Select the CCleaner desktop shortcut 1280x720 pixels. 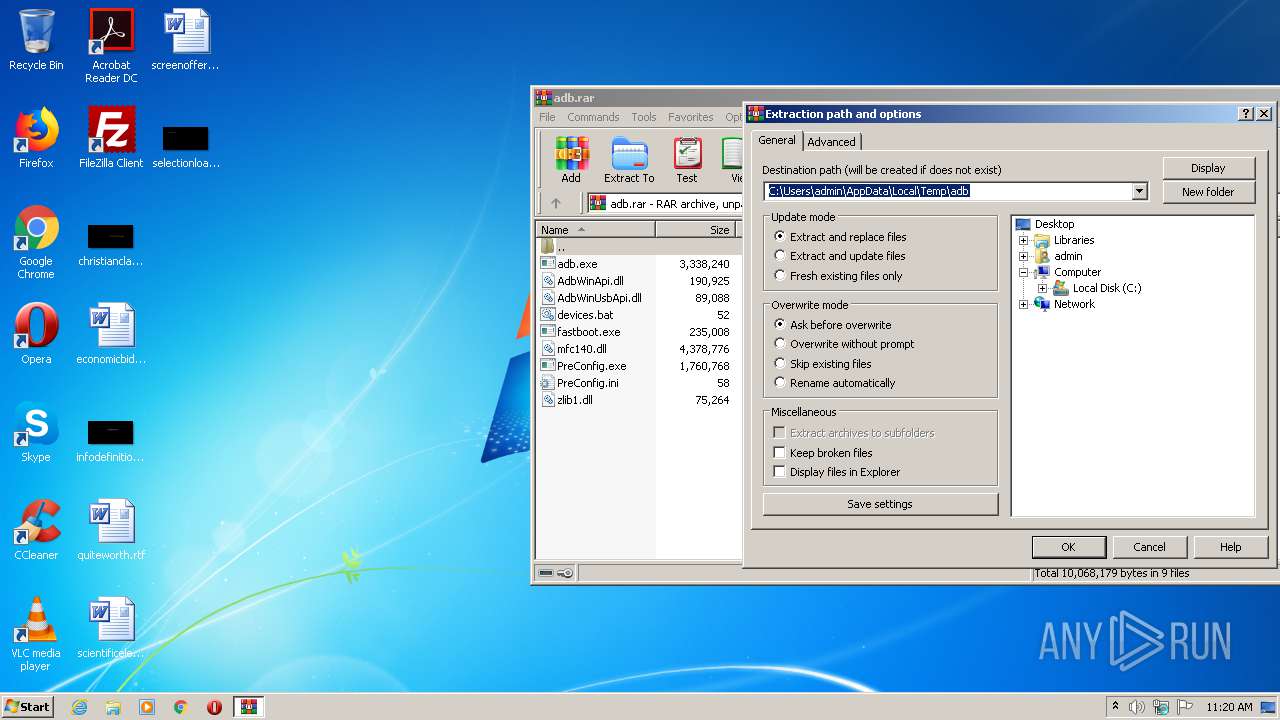(x=36, y=530)
